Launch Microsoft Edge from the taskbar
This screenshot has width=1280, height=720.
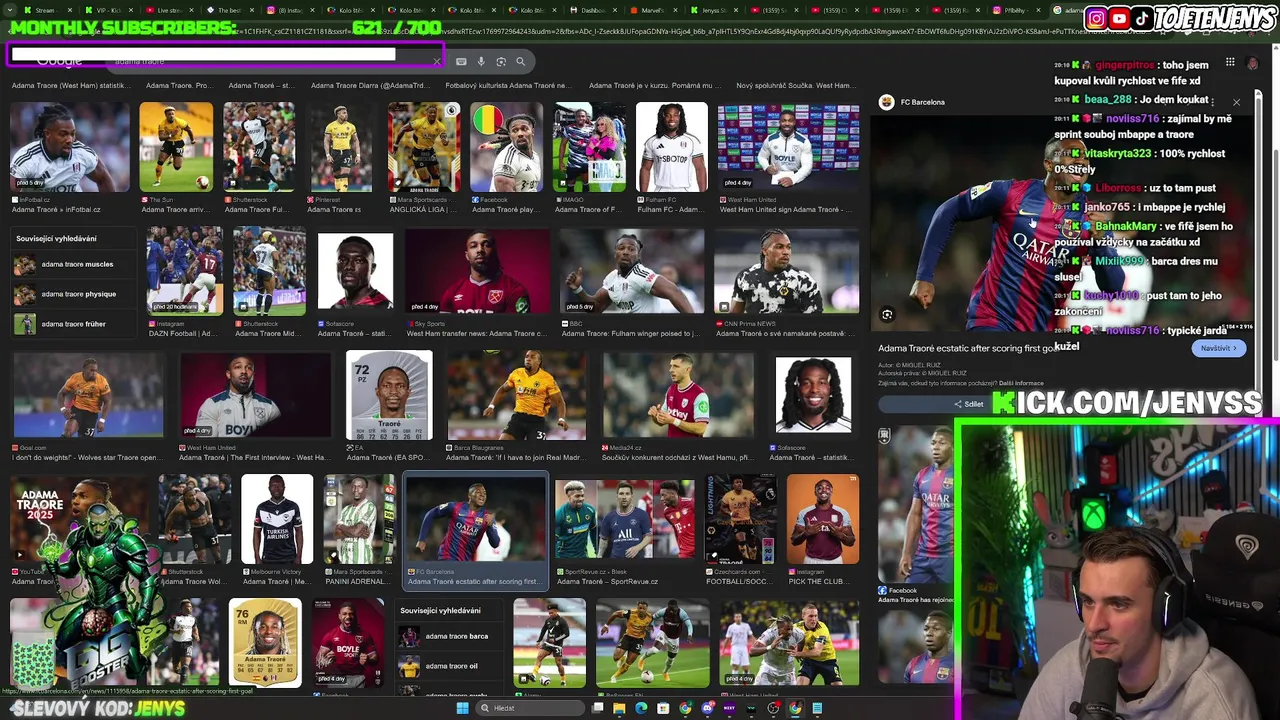coord(641,708)
